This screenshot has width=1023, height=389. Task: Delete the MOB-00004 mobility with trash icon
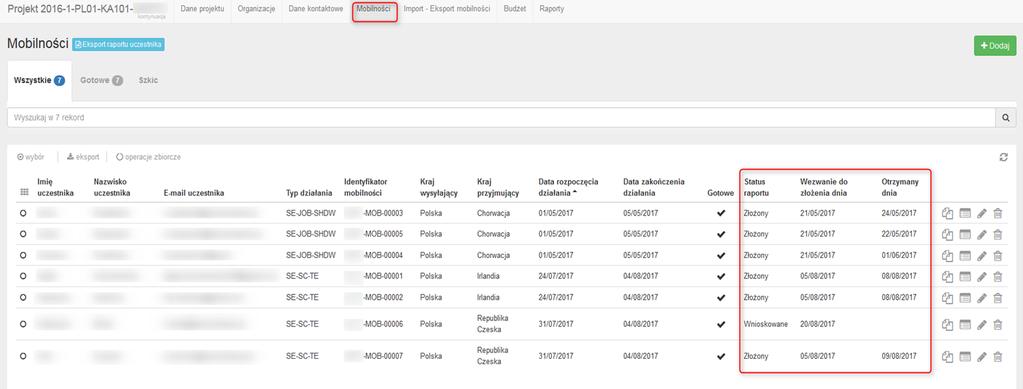click(998, 255)
